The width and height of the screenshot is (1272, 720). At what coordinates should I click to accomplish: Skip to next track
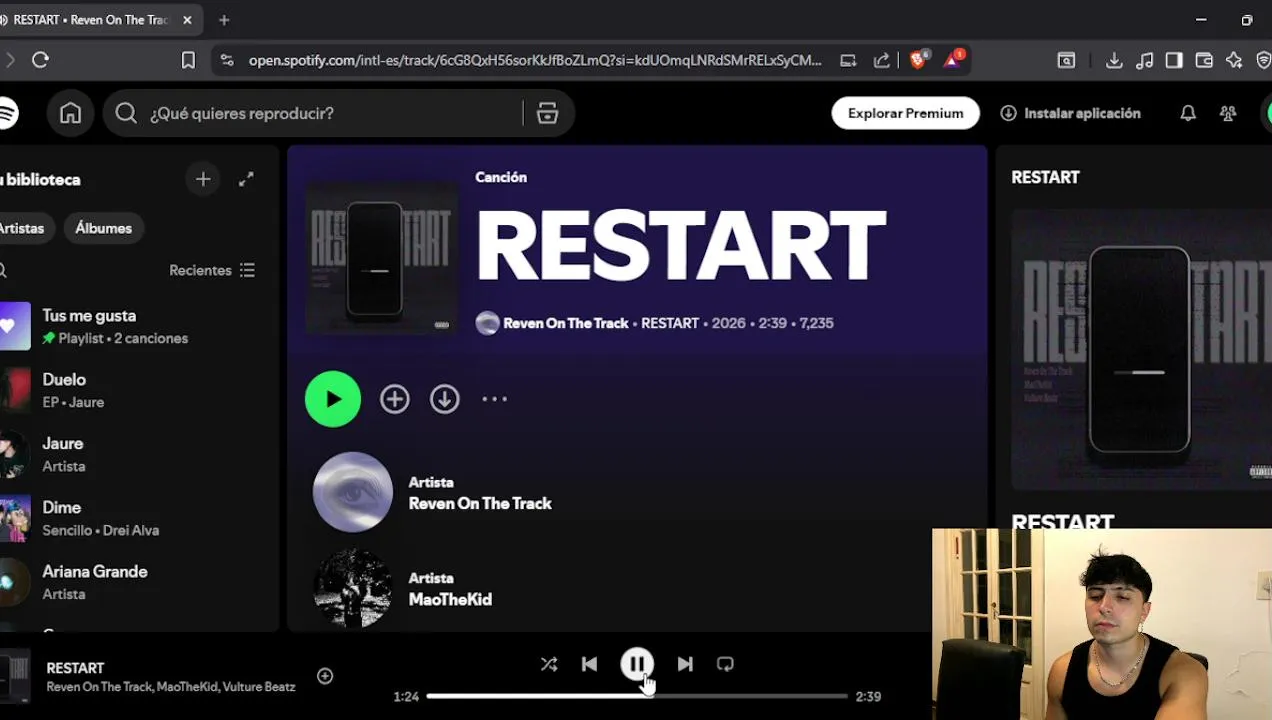[685, 664]
